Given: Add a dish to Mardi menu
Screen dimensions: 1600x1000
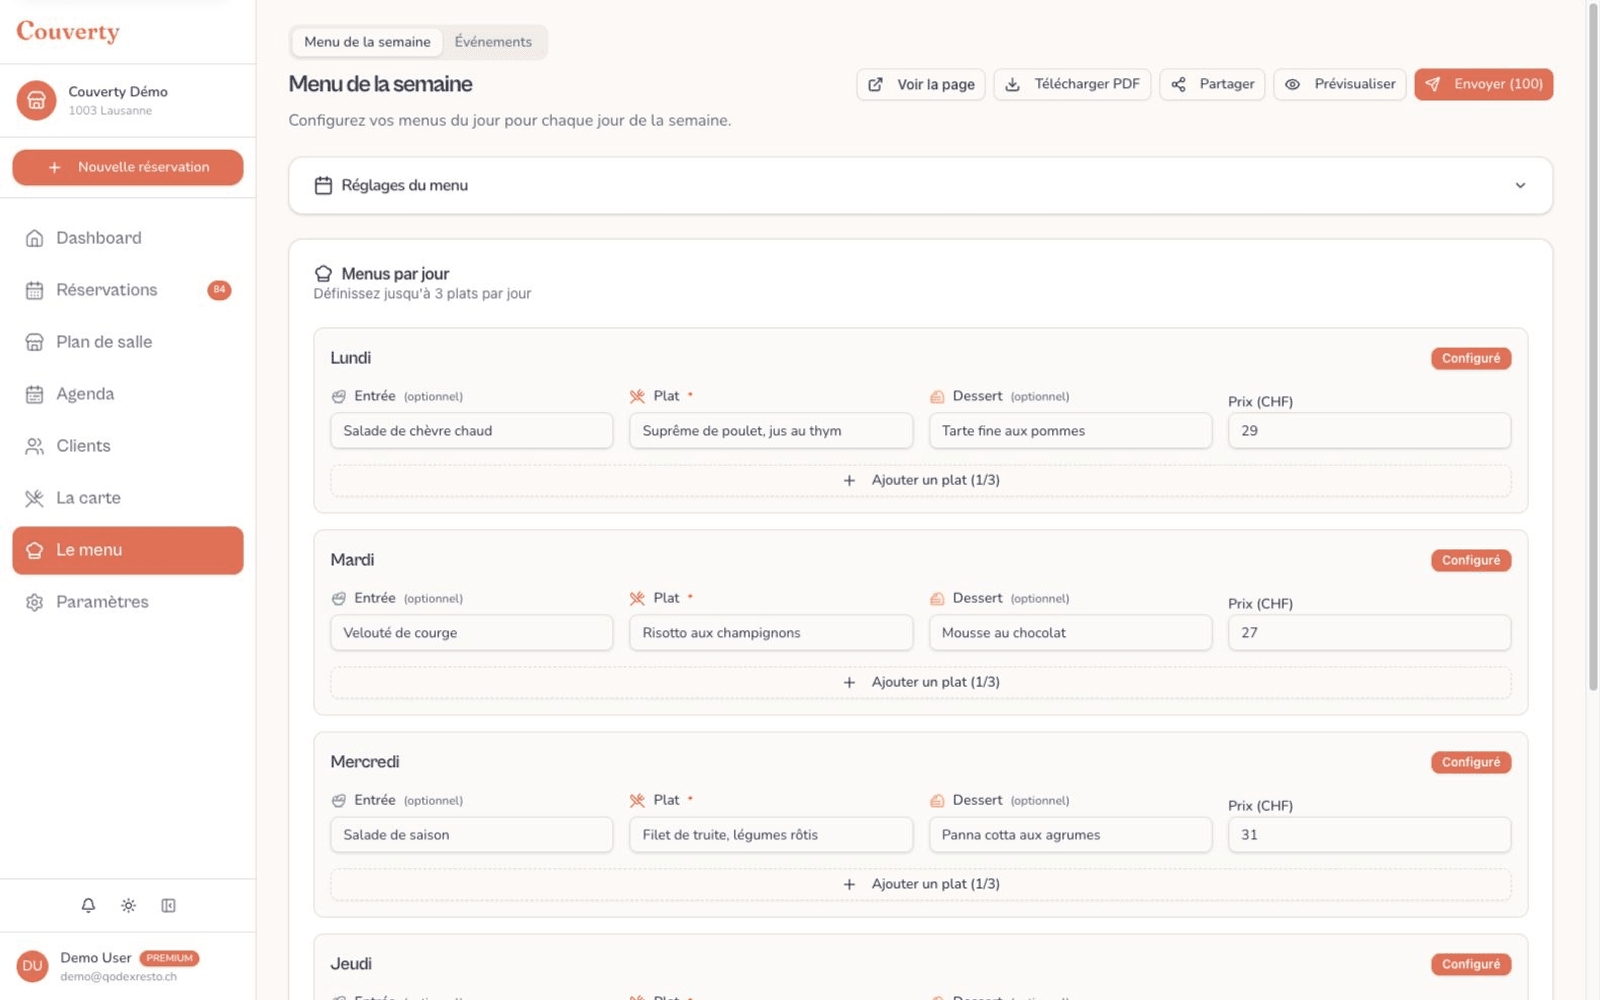Looking at the screenshot, I should [921, 683].
